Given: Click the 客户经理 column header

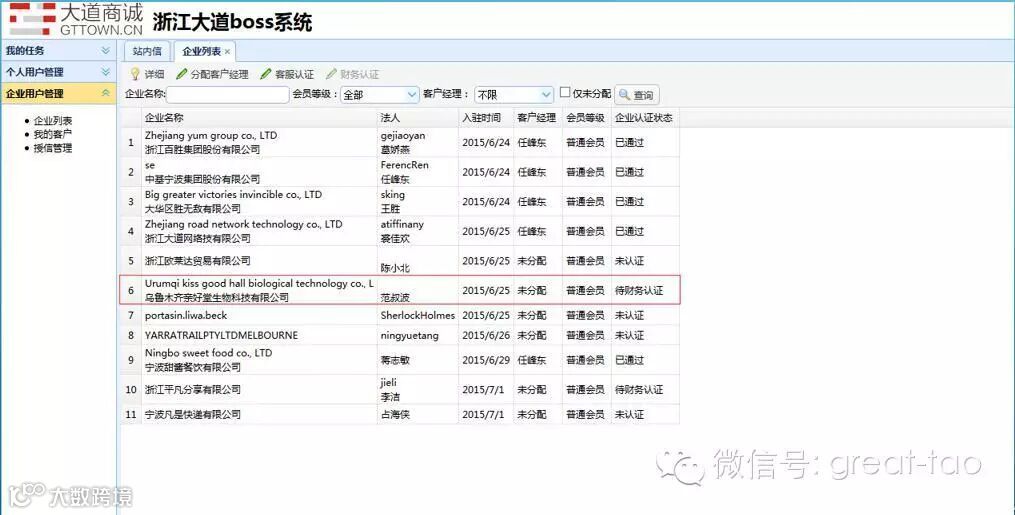Looking at the screenshot, I should pos(538,117).
